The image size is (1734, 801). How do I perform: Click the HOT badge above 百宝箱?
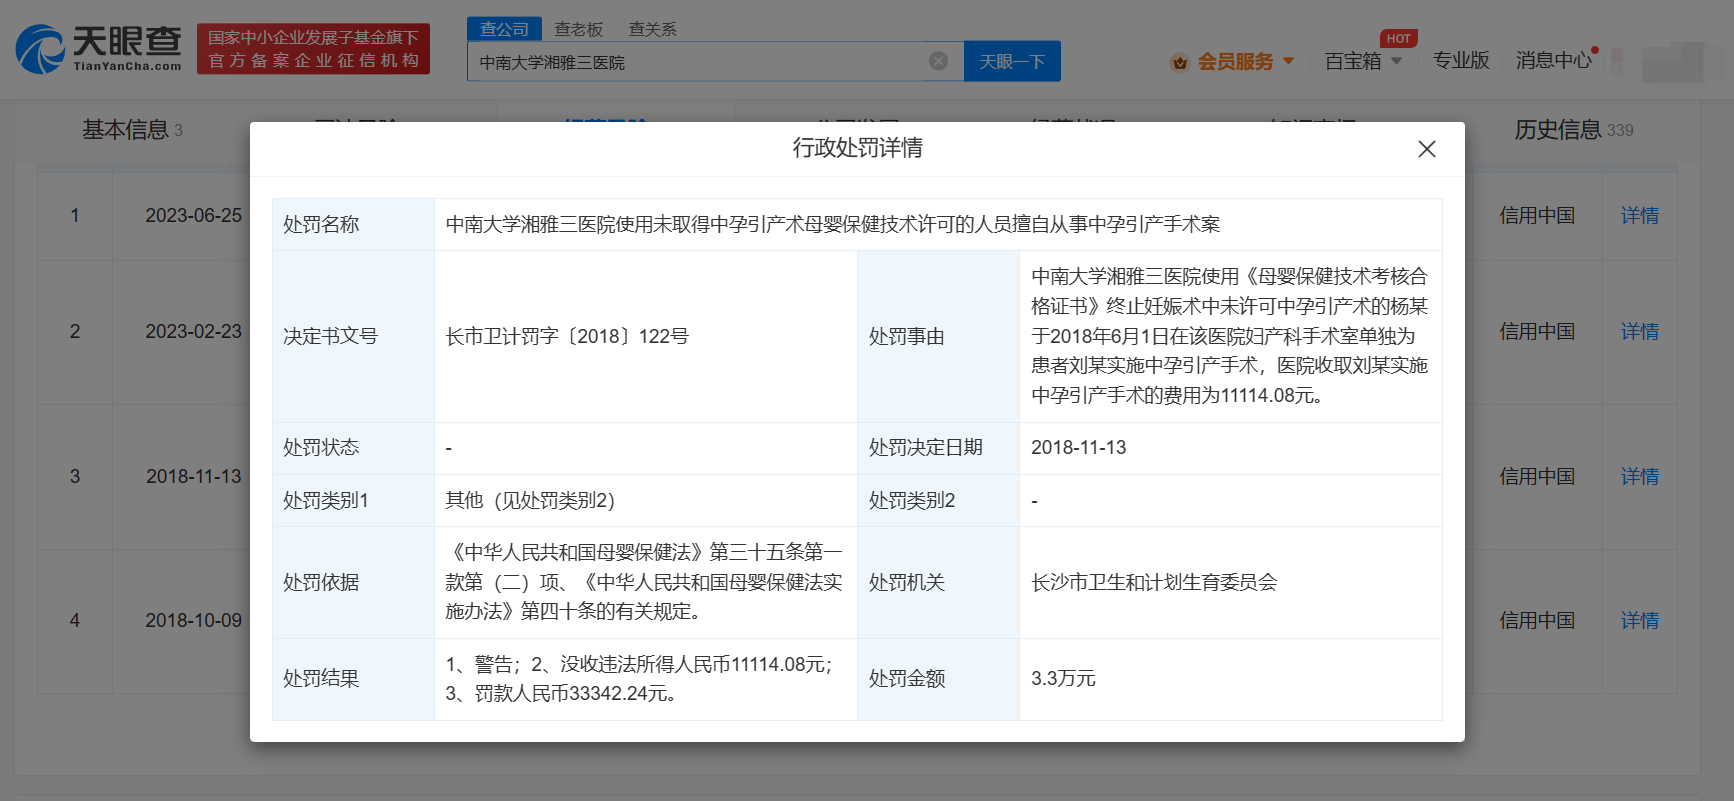(1398, 39)
